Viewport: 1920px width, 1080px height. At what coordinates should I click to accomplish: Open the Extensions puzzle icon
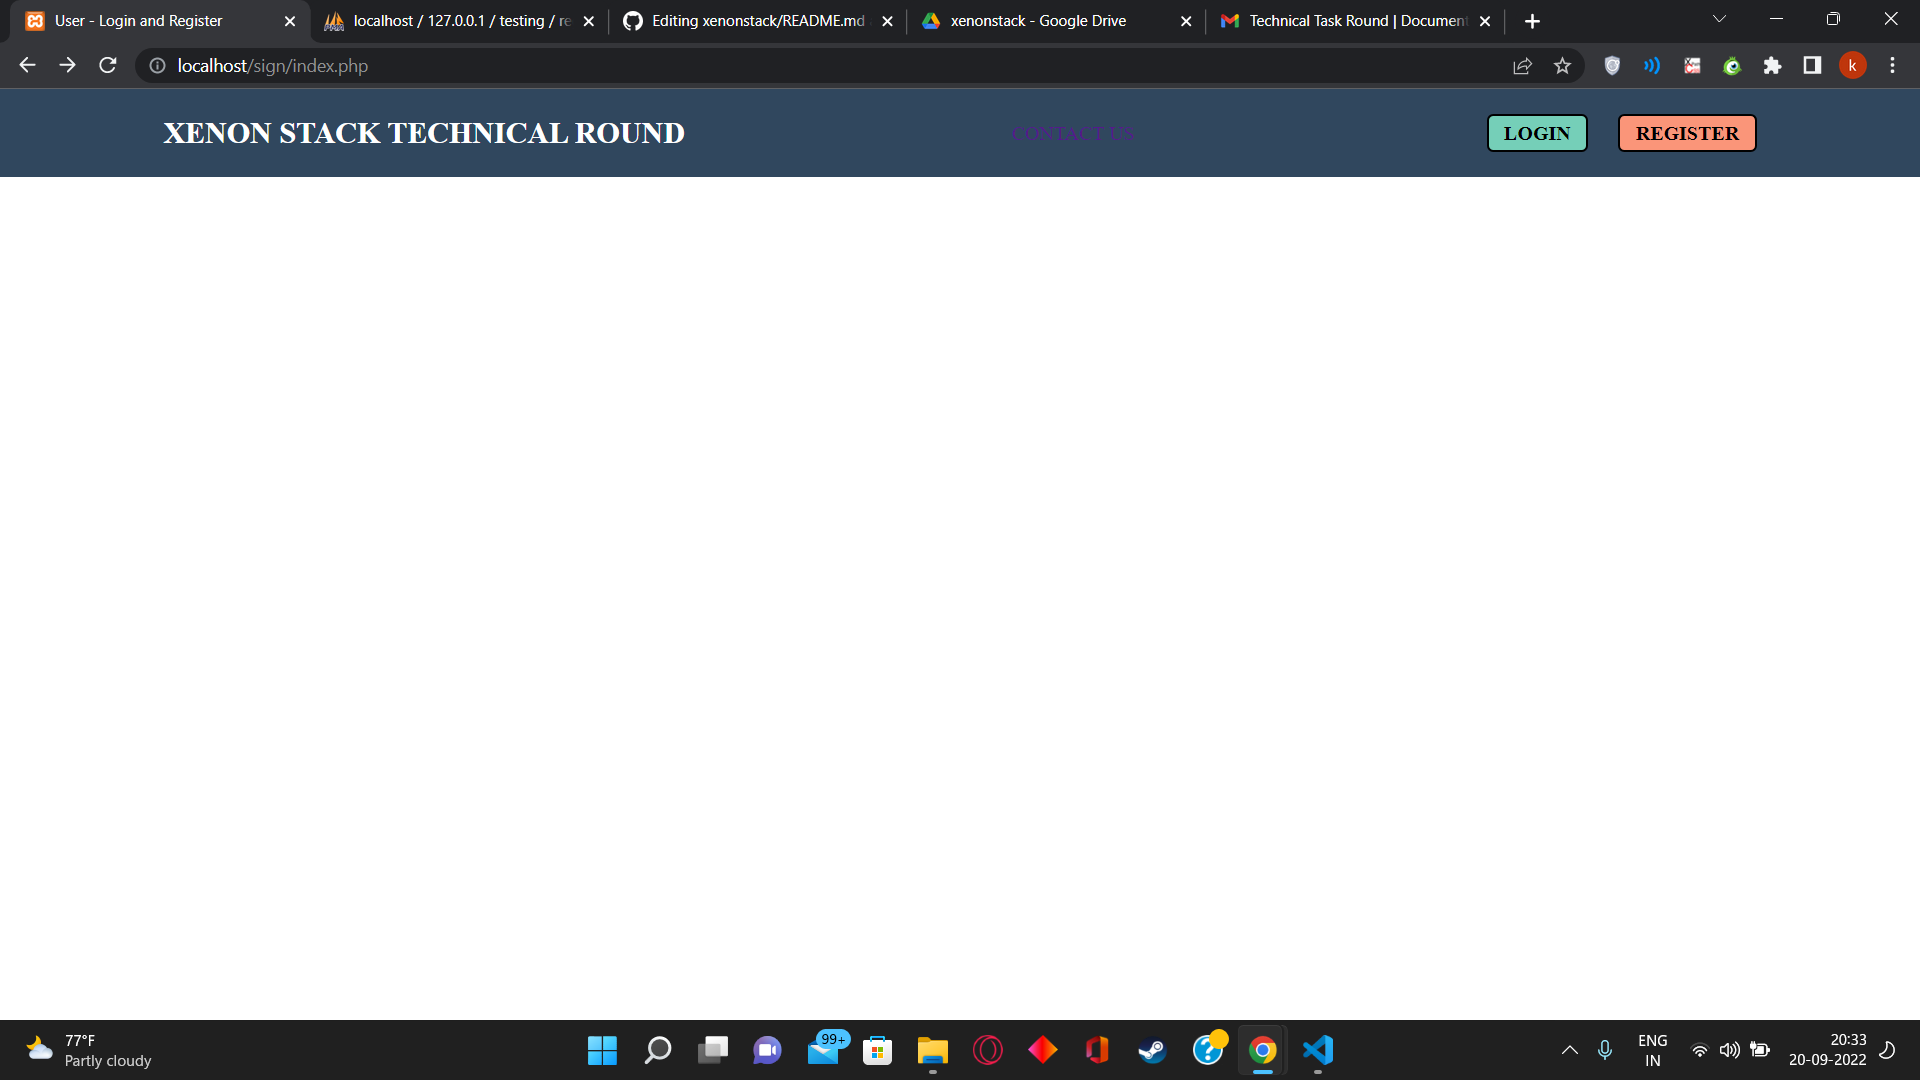[1772, 66]
